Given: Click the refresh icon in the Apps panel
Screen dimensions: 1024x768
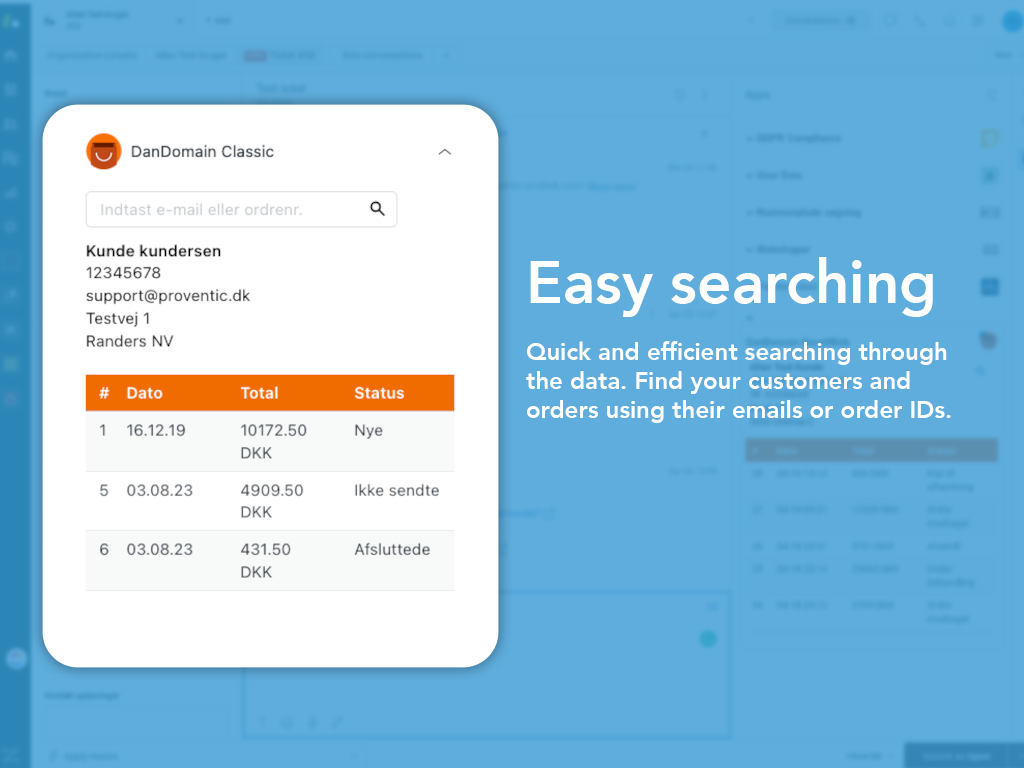Looking at the screenshot, I should click(x=992, y=94).
